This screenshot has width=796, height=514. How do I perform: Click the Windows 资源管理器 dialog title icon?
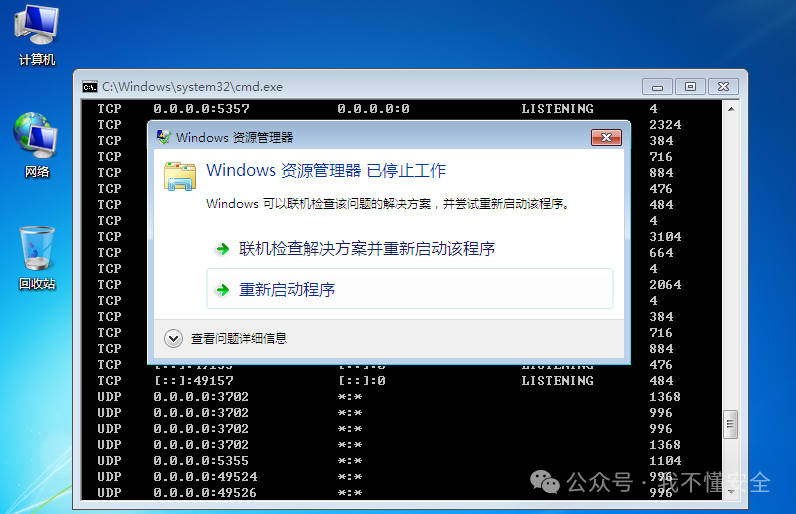click(163, 138)
